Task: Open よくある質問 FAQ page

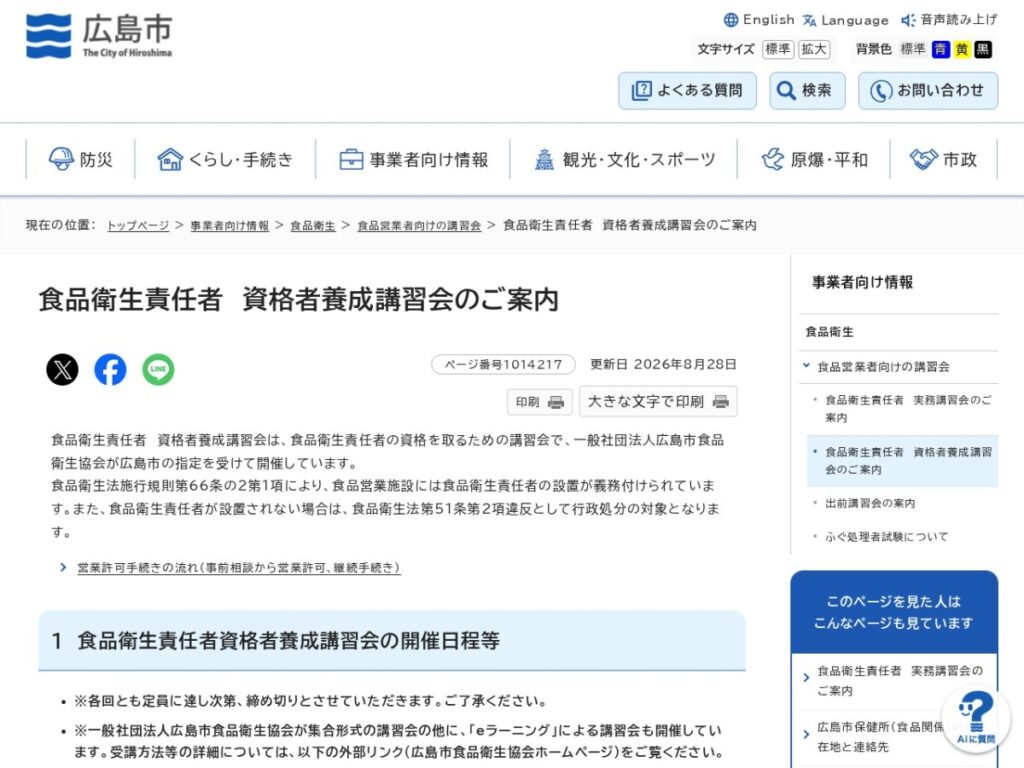Action: pos(687,90)
